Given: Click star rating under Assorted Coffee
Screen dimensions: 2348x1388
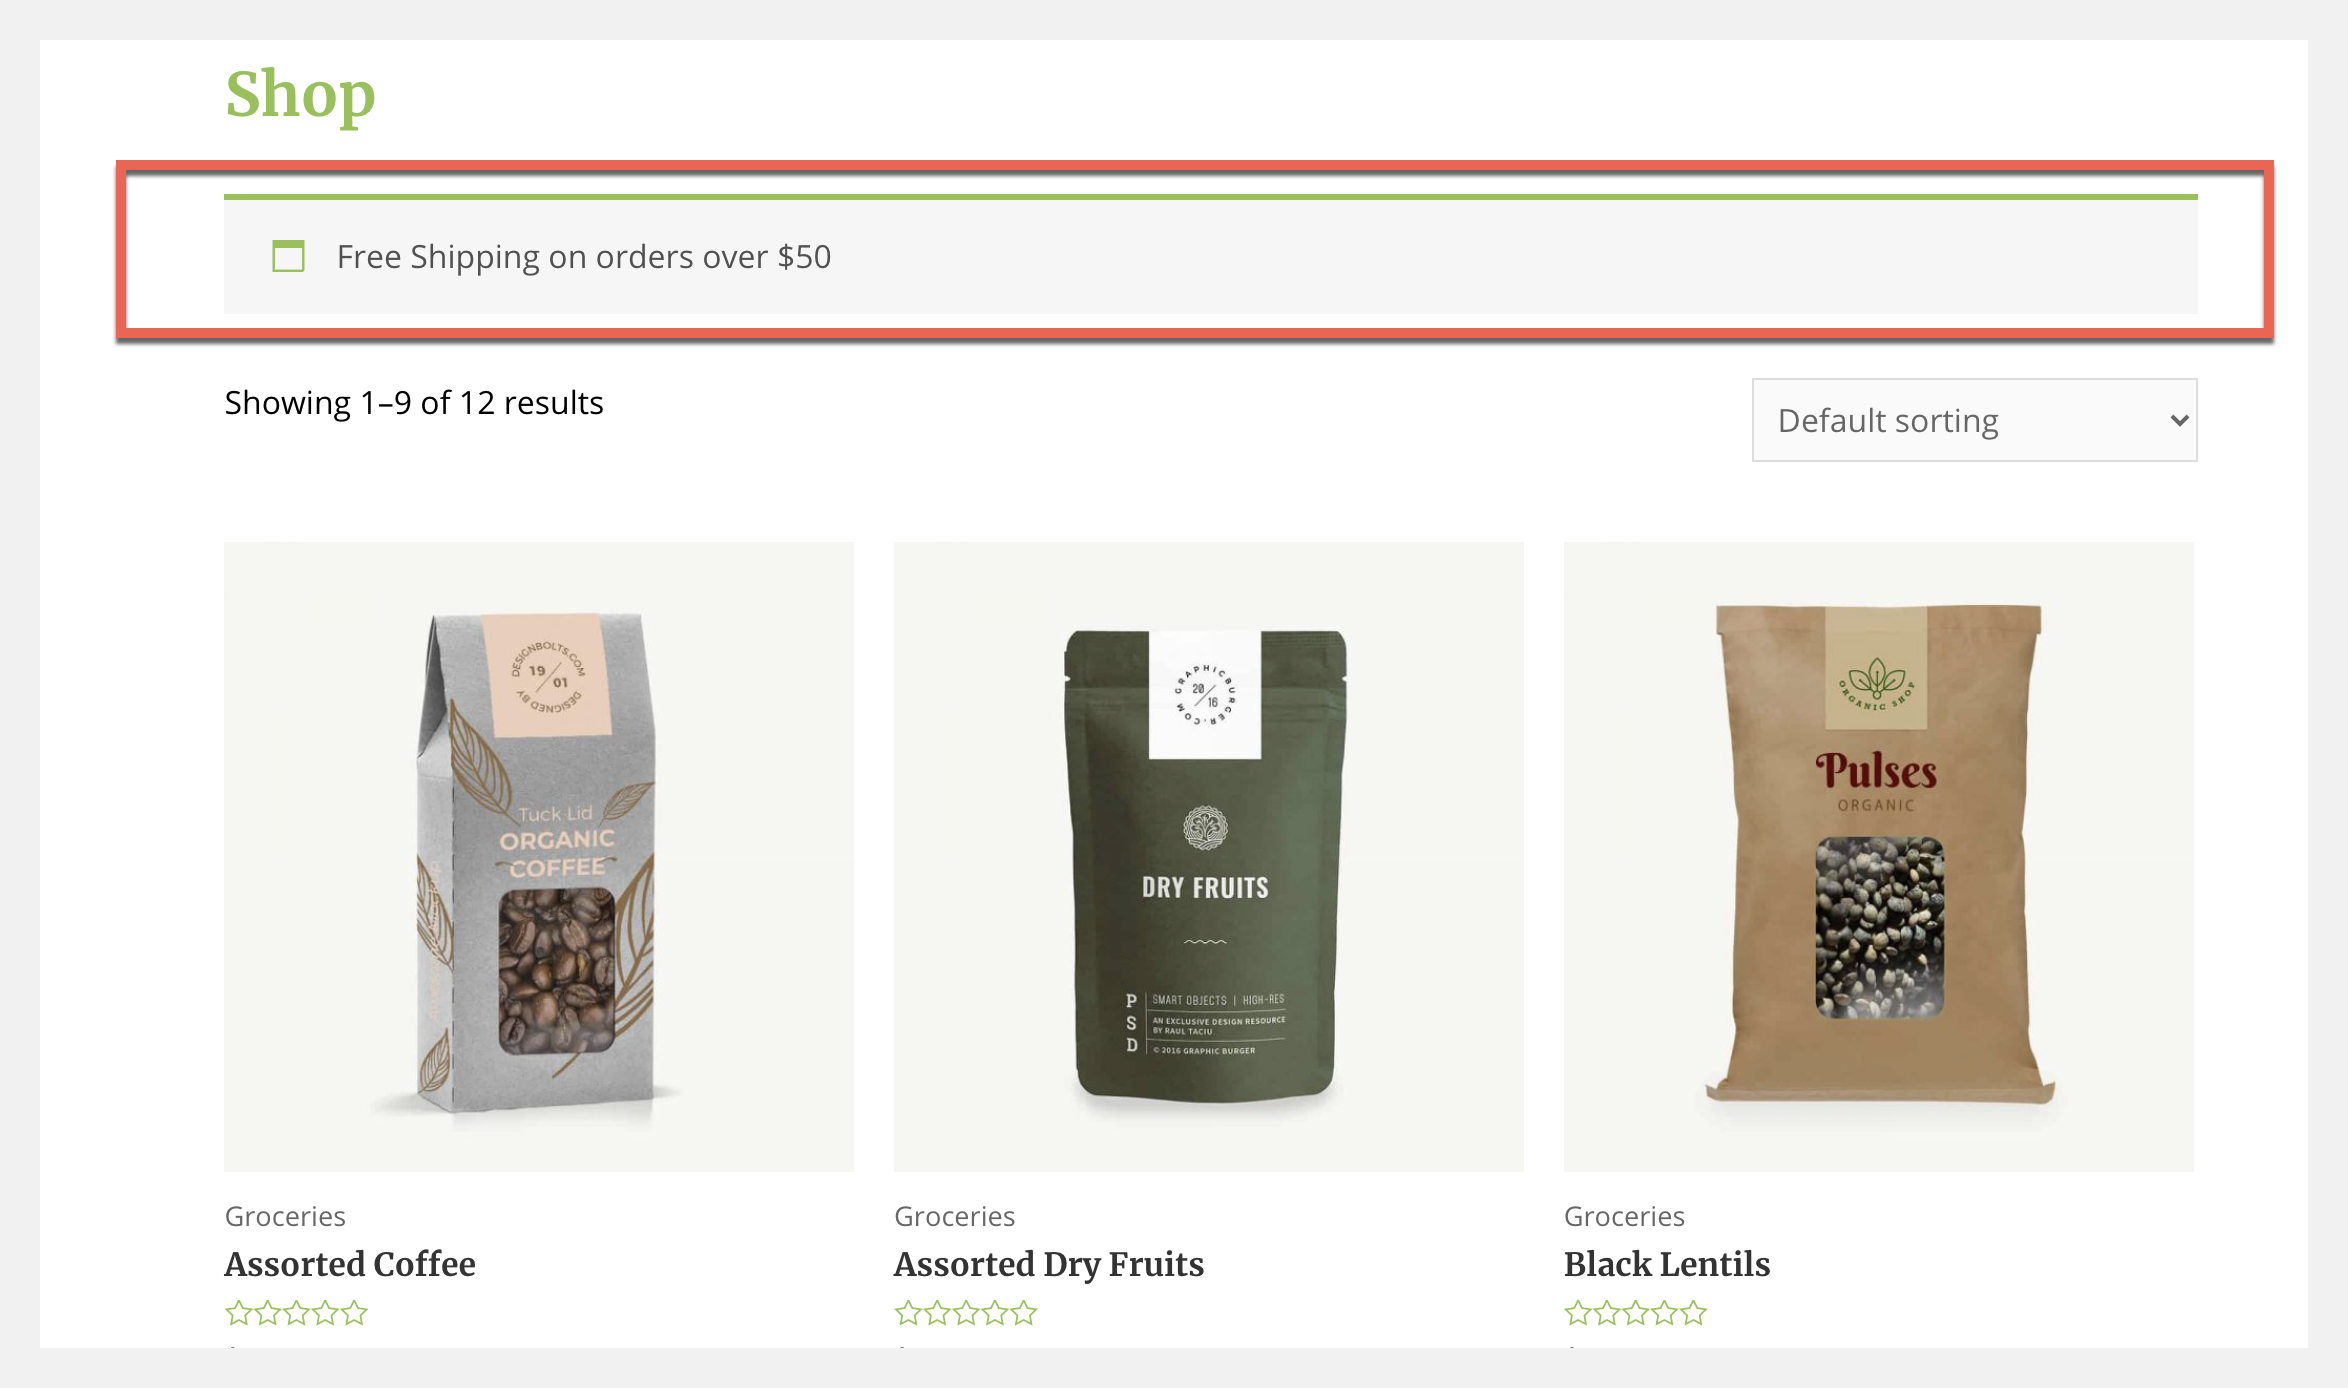Looking at the screenshot, I should (x=297, y=1313).
